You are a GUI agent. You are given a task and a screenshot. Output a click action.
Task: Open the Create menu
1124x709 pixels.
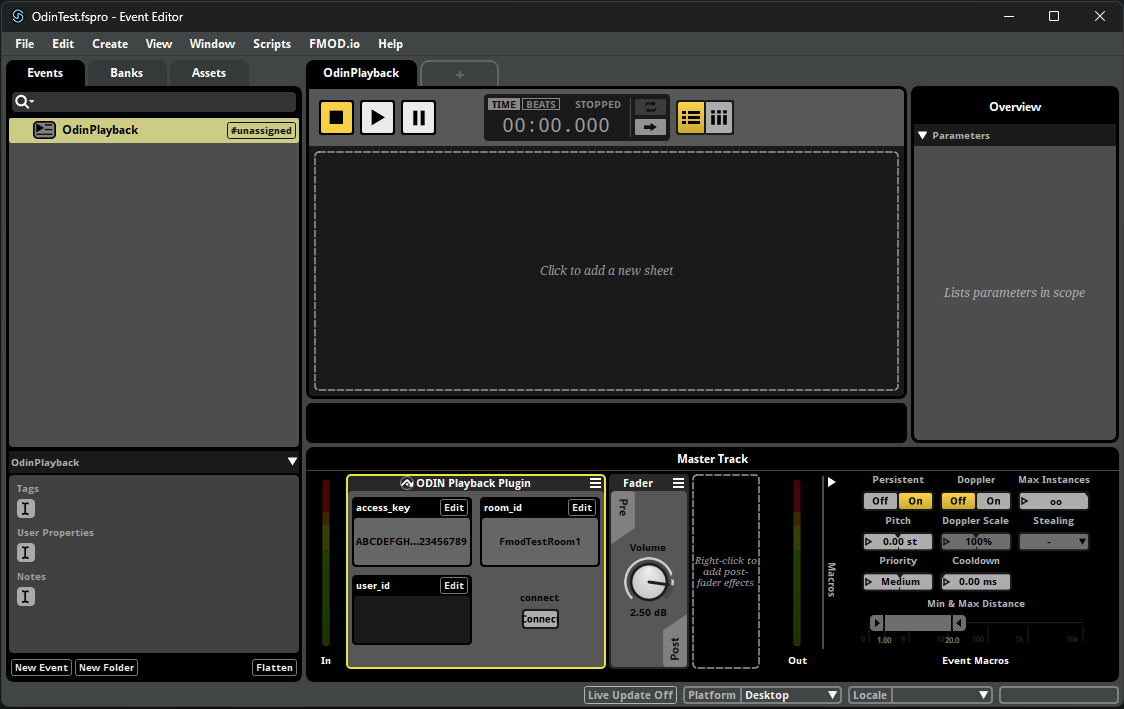coord(110,44)
